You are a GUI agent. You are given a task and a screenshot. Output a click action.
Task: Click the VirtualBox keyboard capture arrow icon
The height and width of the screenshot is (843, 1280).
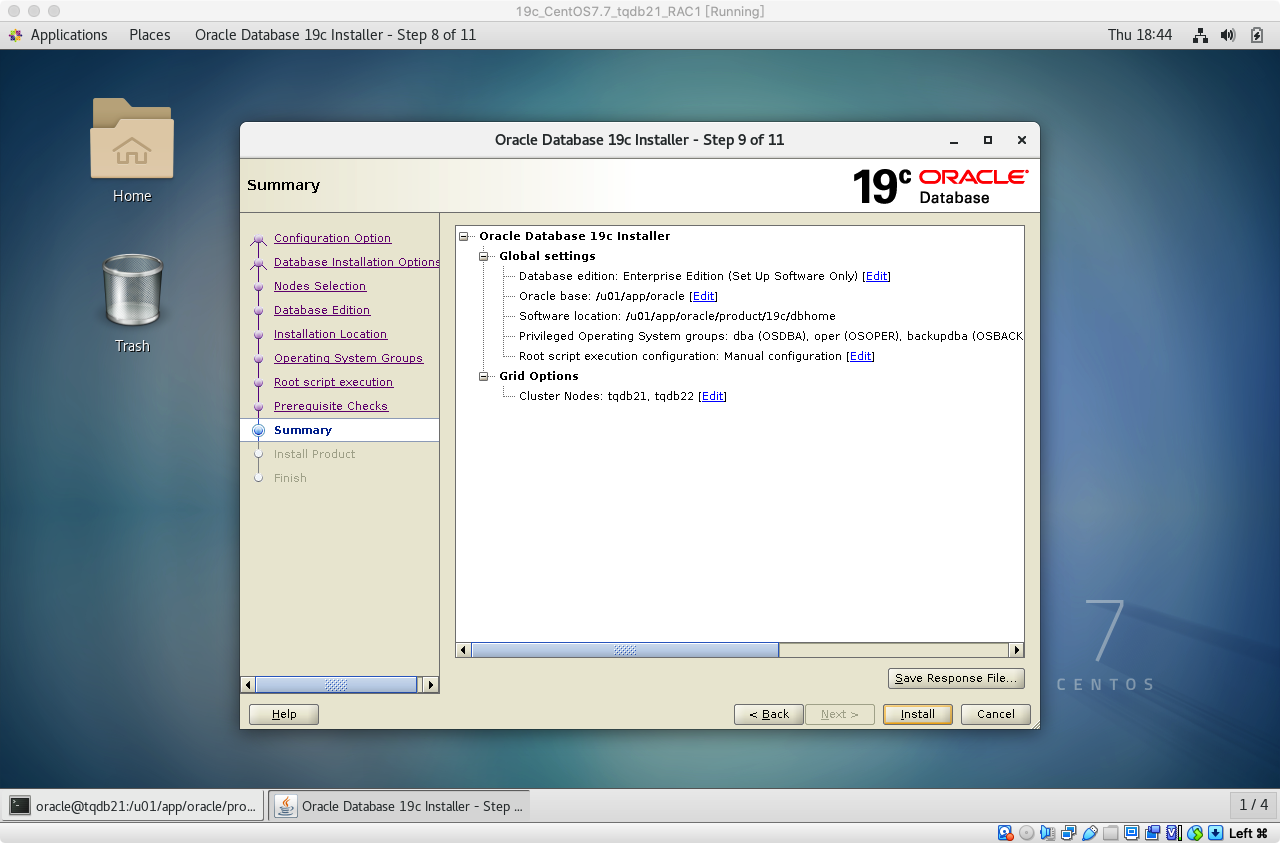point(1215,833)
